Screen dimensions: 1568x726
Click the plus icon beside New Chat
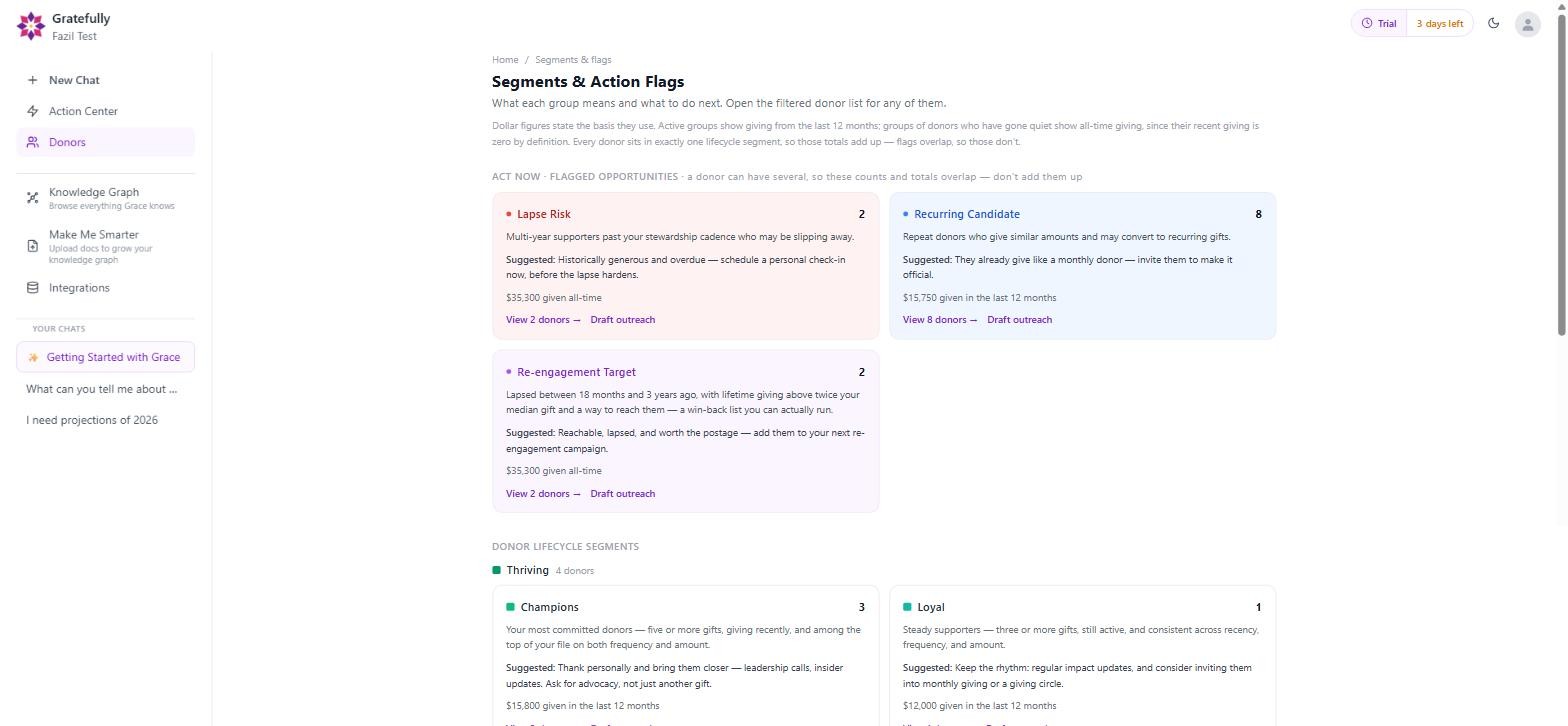[33, 80]
